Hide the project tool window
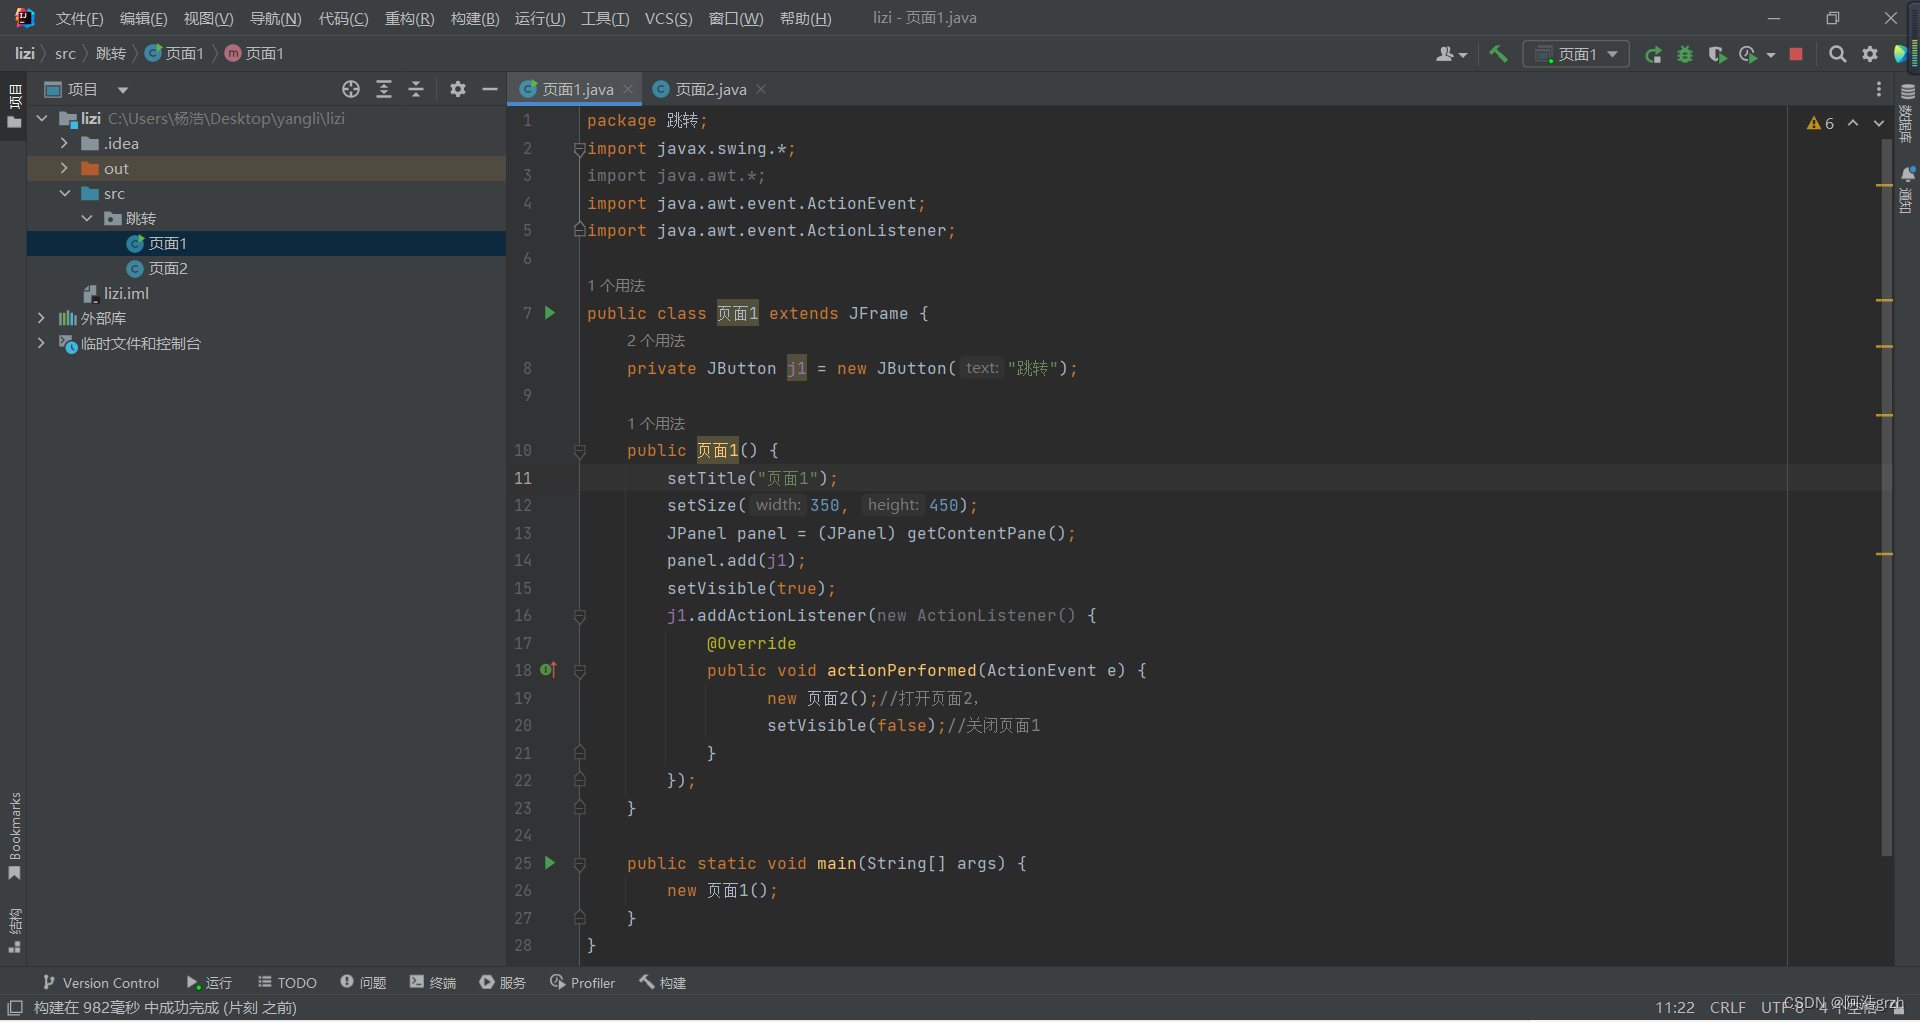Image resolution: width=1920 pixels, height=1022 pixels. click(490, 89)
